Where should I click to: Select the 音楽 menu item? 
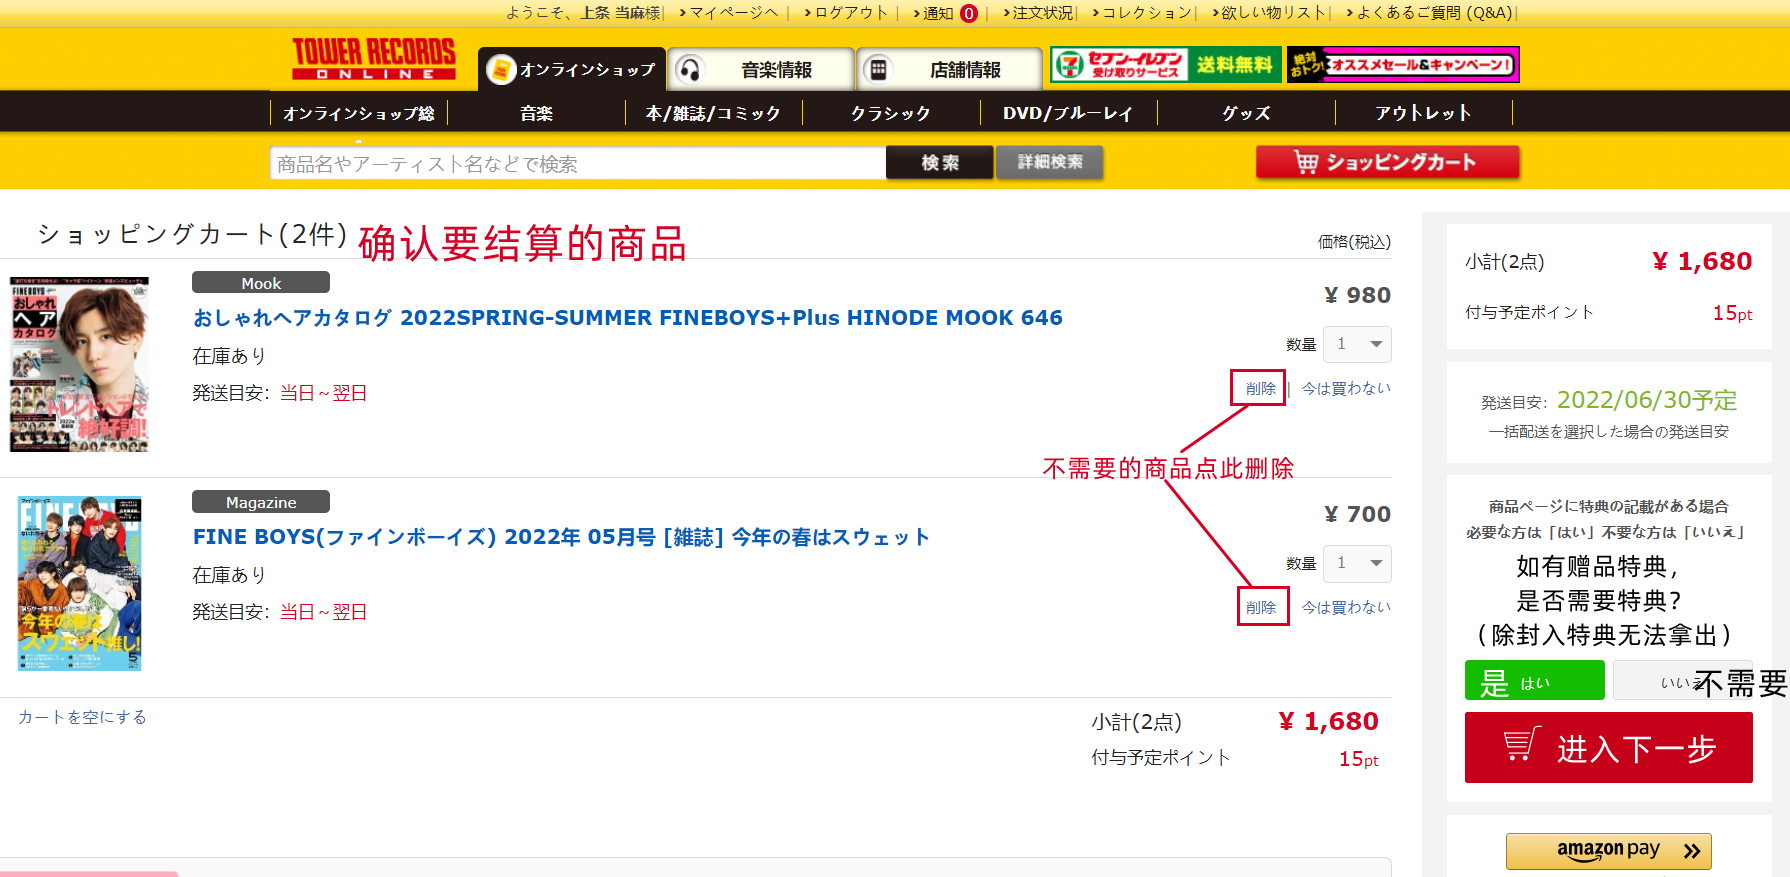click(x=536, y=113)
